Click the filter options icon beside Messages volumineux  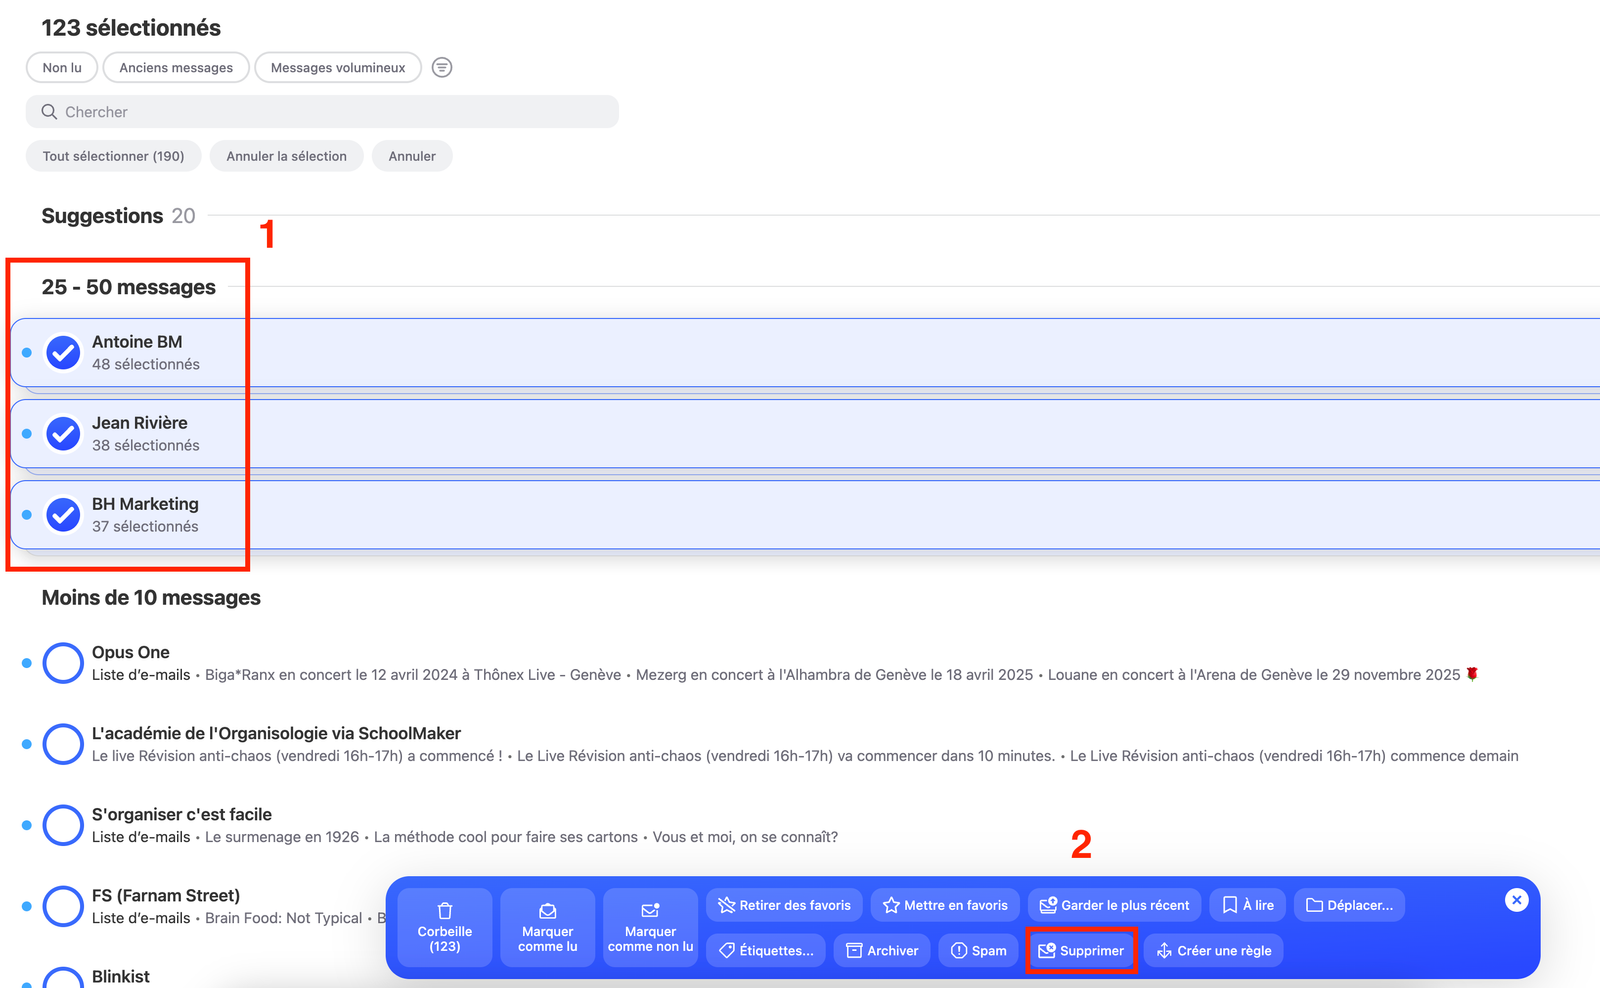coord(442,67)
